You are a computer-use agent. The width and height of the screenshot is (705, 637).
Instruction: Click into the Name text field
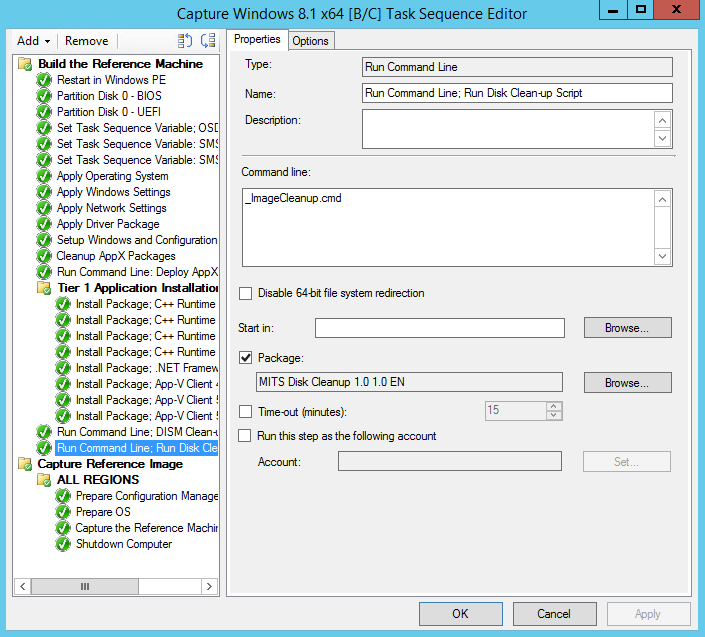517,93
